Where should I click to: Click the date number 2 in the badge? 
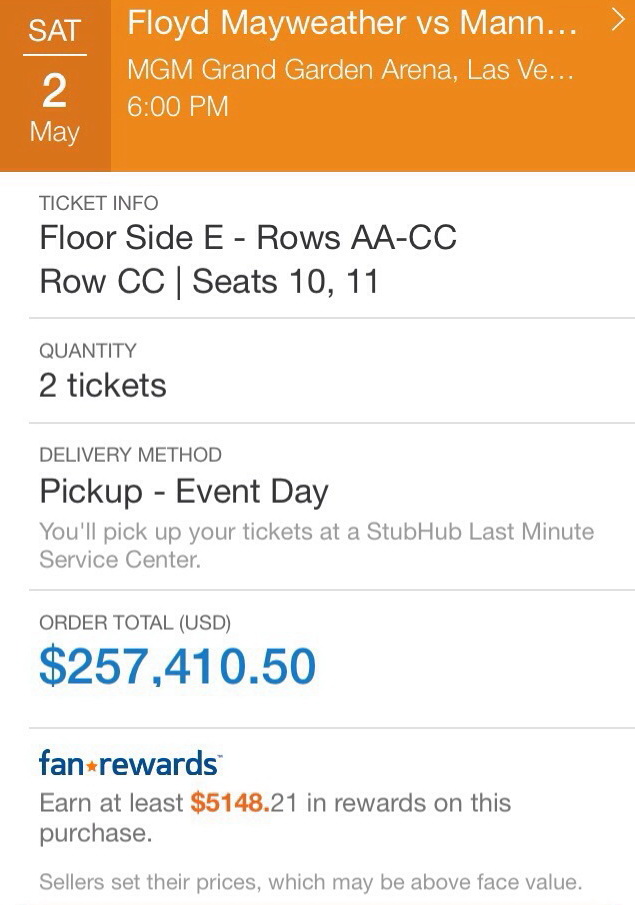tap(54, 91)
